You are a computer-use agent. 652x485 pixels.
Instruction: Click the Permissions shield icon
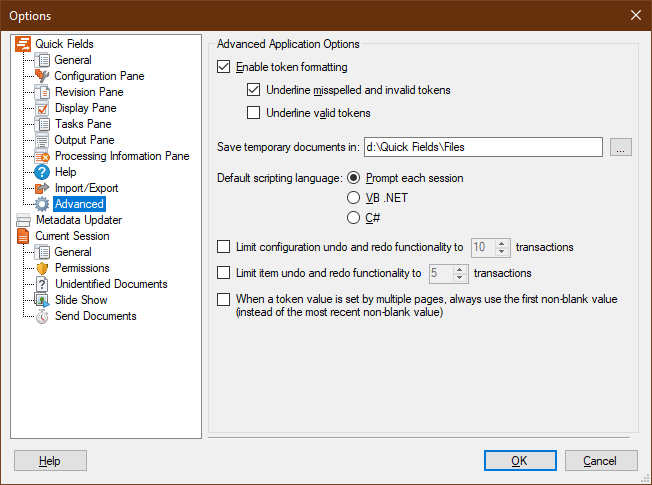point(42,268)
